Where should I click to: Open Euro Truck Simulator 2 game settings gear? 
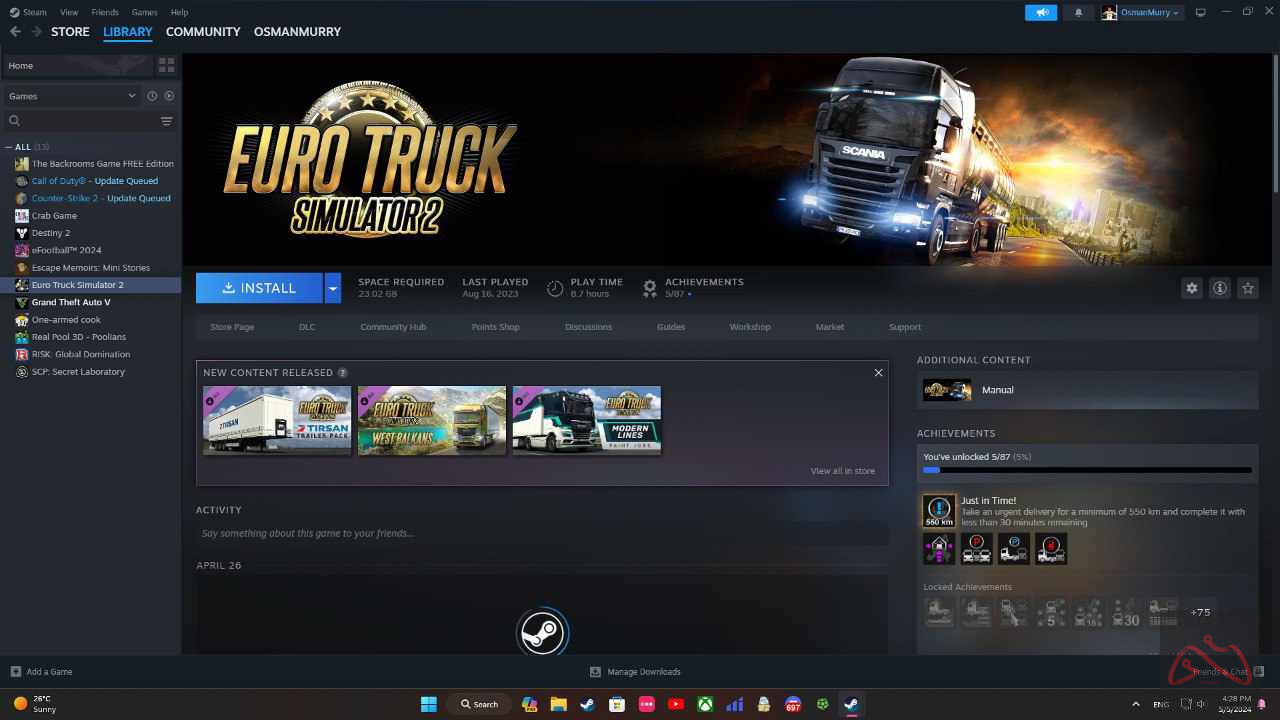[1191, 288]
